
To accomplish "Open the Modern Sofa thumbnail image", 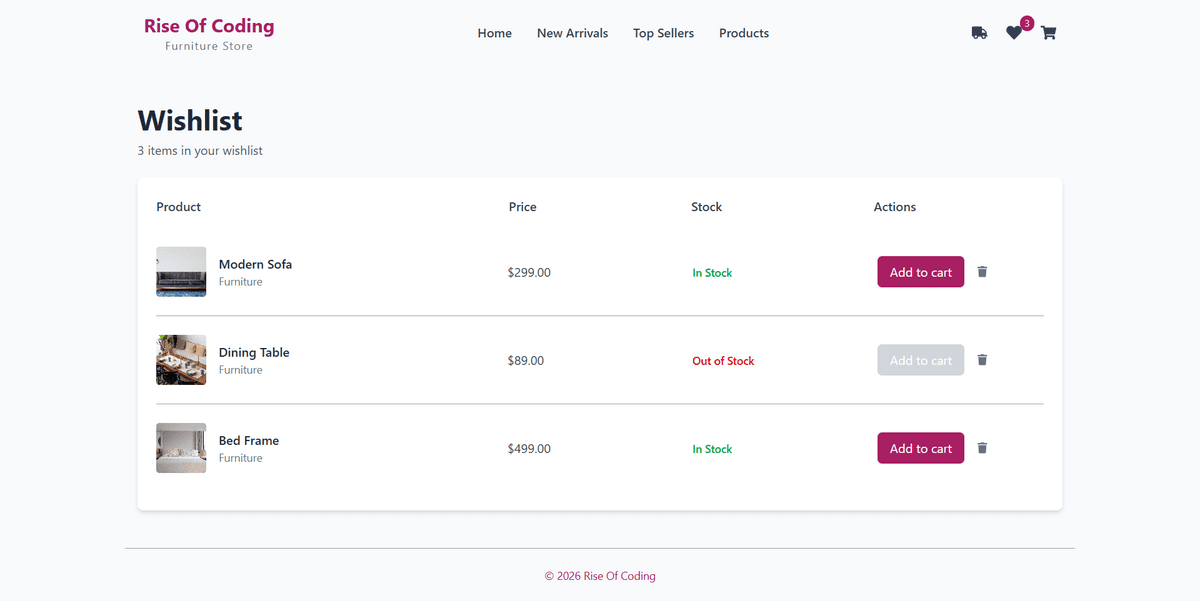I will pyautogui.click(x=181, y=272).
